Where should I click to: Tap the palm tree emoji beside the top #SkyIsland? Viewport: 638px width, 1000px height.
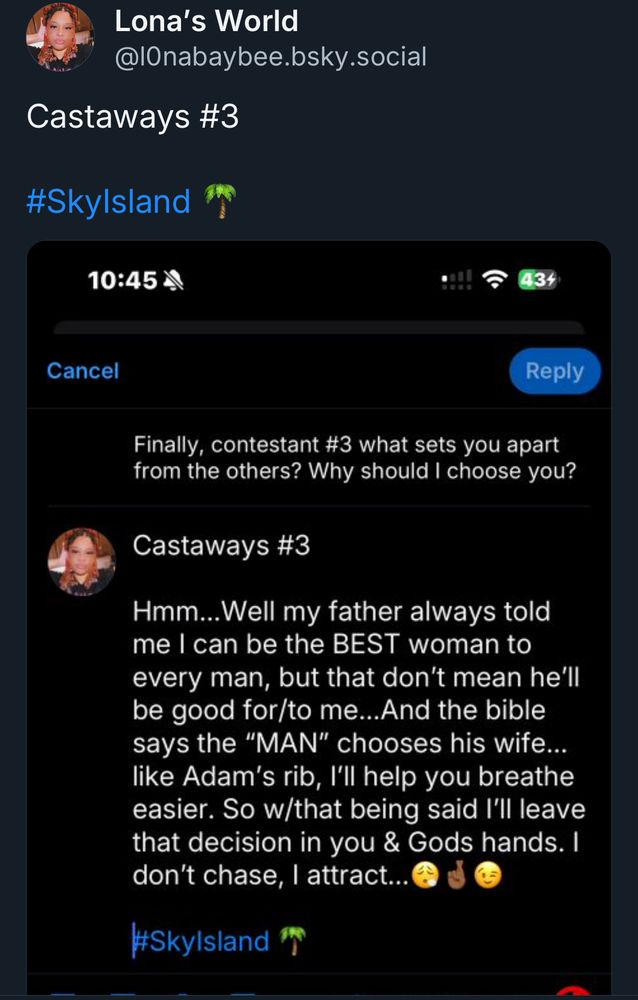tap(220, 201)
